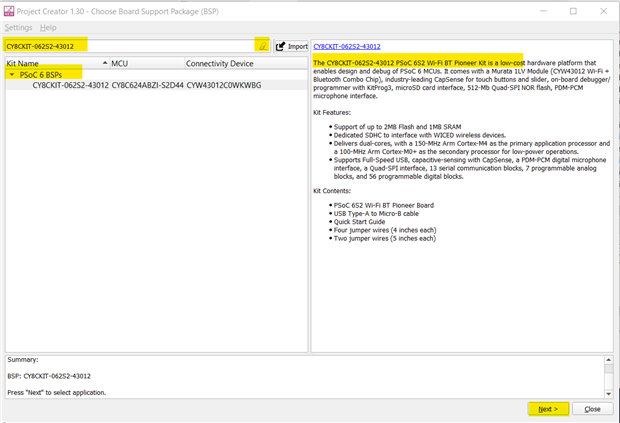
Task: Sort by the MCU column header
Action: coord(147,63)
